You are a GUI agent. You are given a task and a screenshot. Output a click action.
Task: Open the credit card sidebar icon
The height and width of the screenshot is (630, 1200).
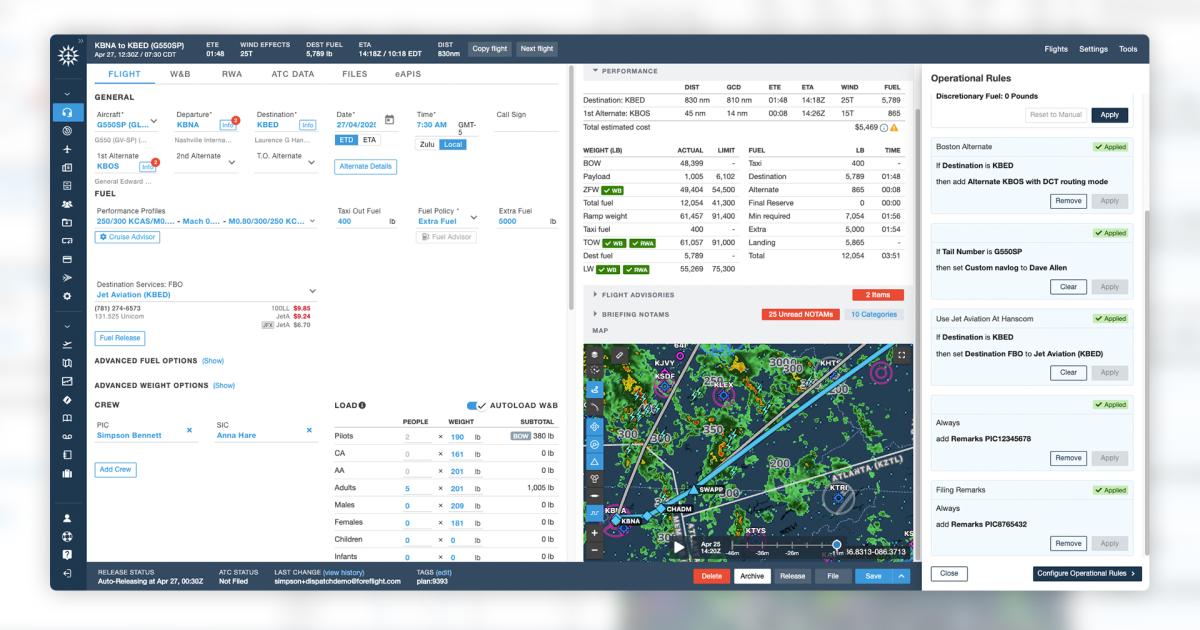click(x=67, y=259)
